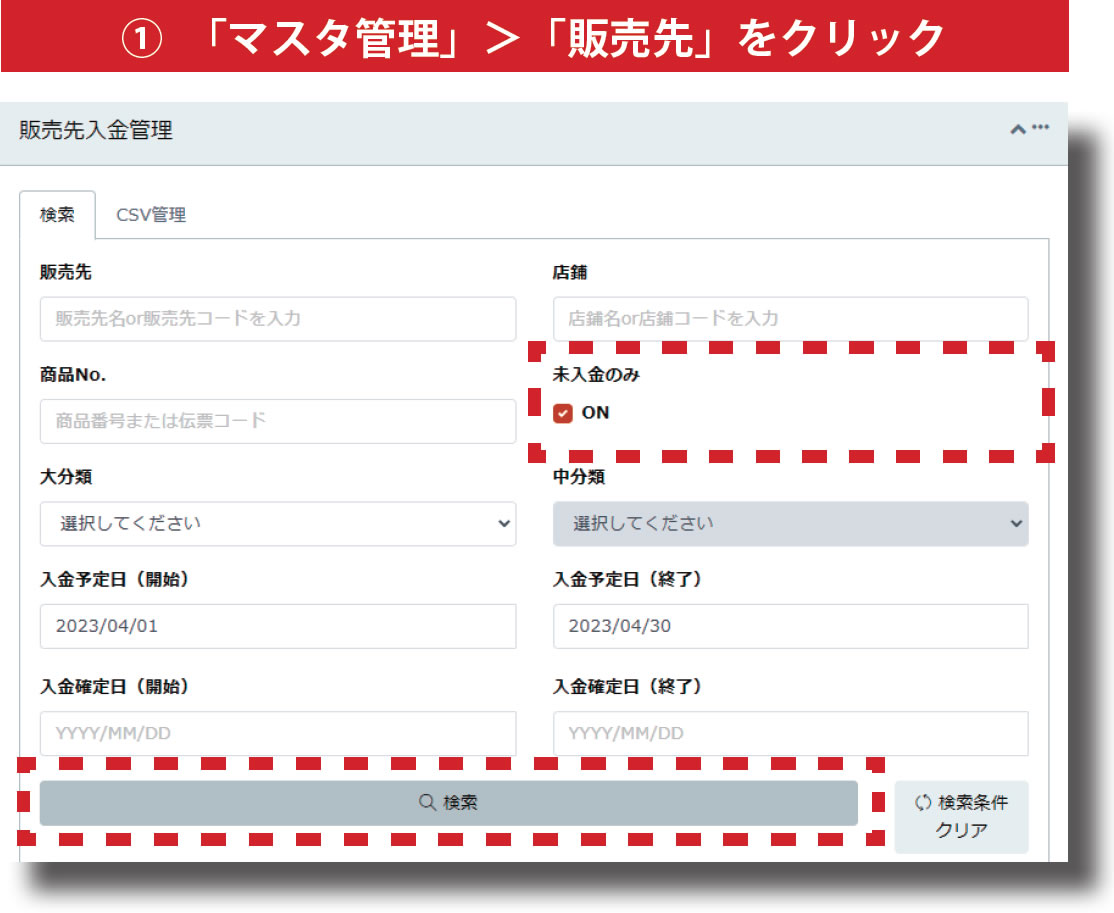Focus the 販売先 name or code field
Image resolution: width=1114 pixels, height=913 pixels.
click(x=278, y=319)
